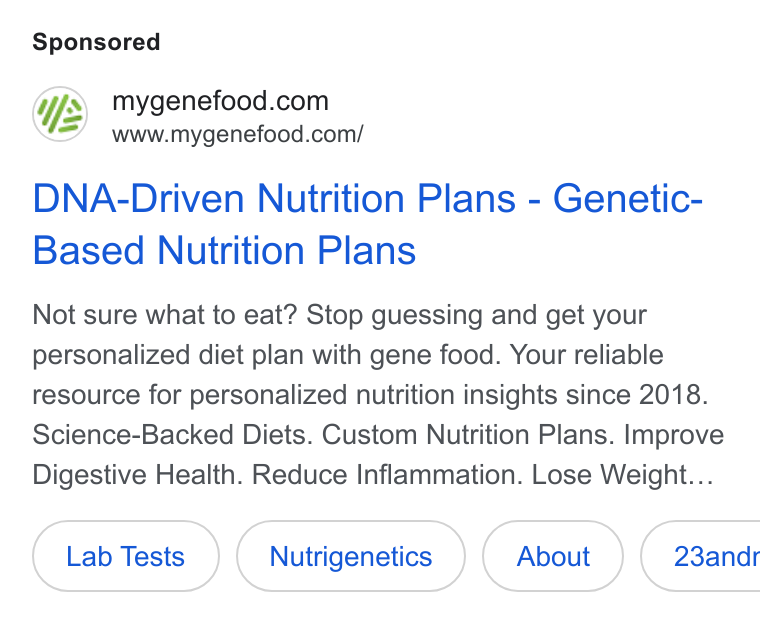Screen dimensions: 760x624
Task: Click 'Stop guessing and get your' sentence
Action: point(476,315)
